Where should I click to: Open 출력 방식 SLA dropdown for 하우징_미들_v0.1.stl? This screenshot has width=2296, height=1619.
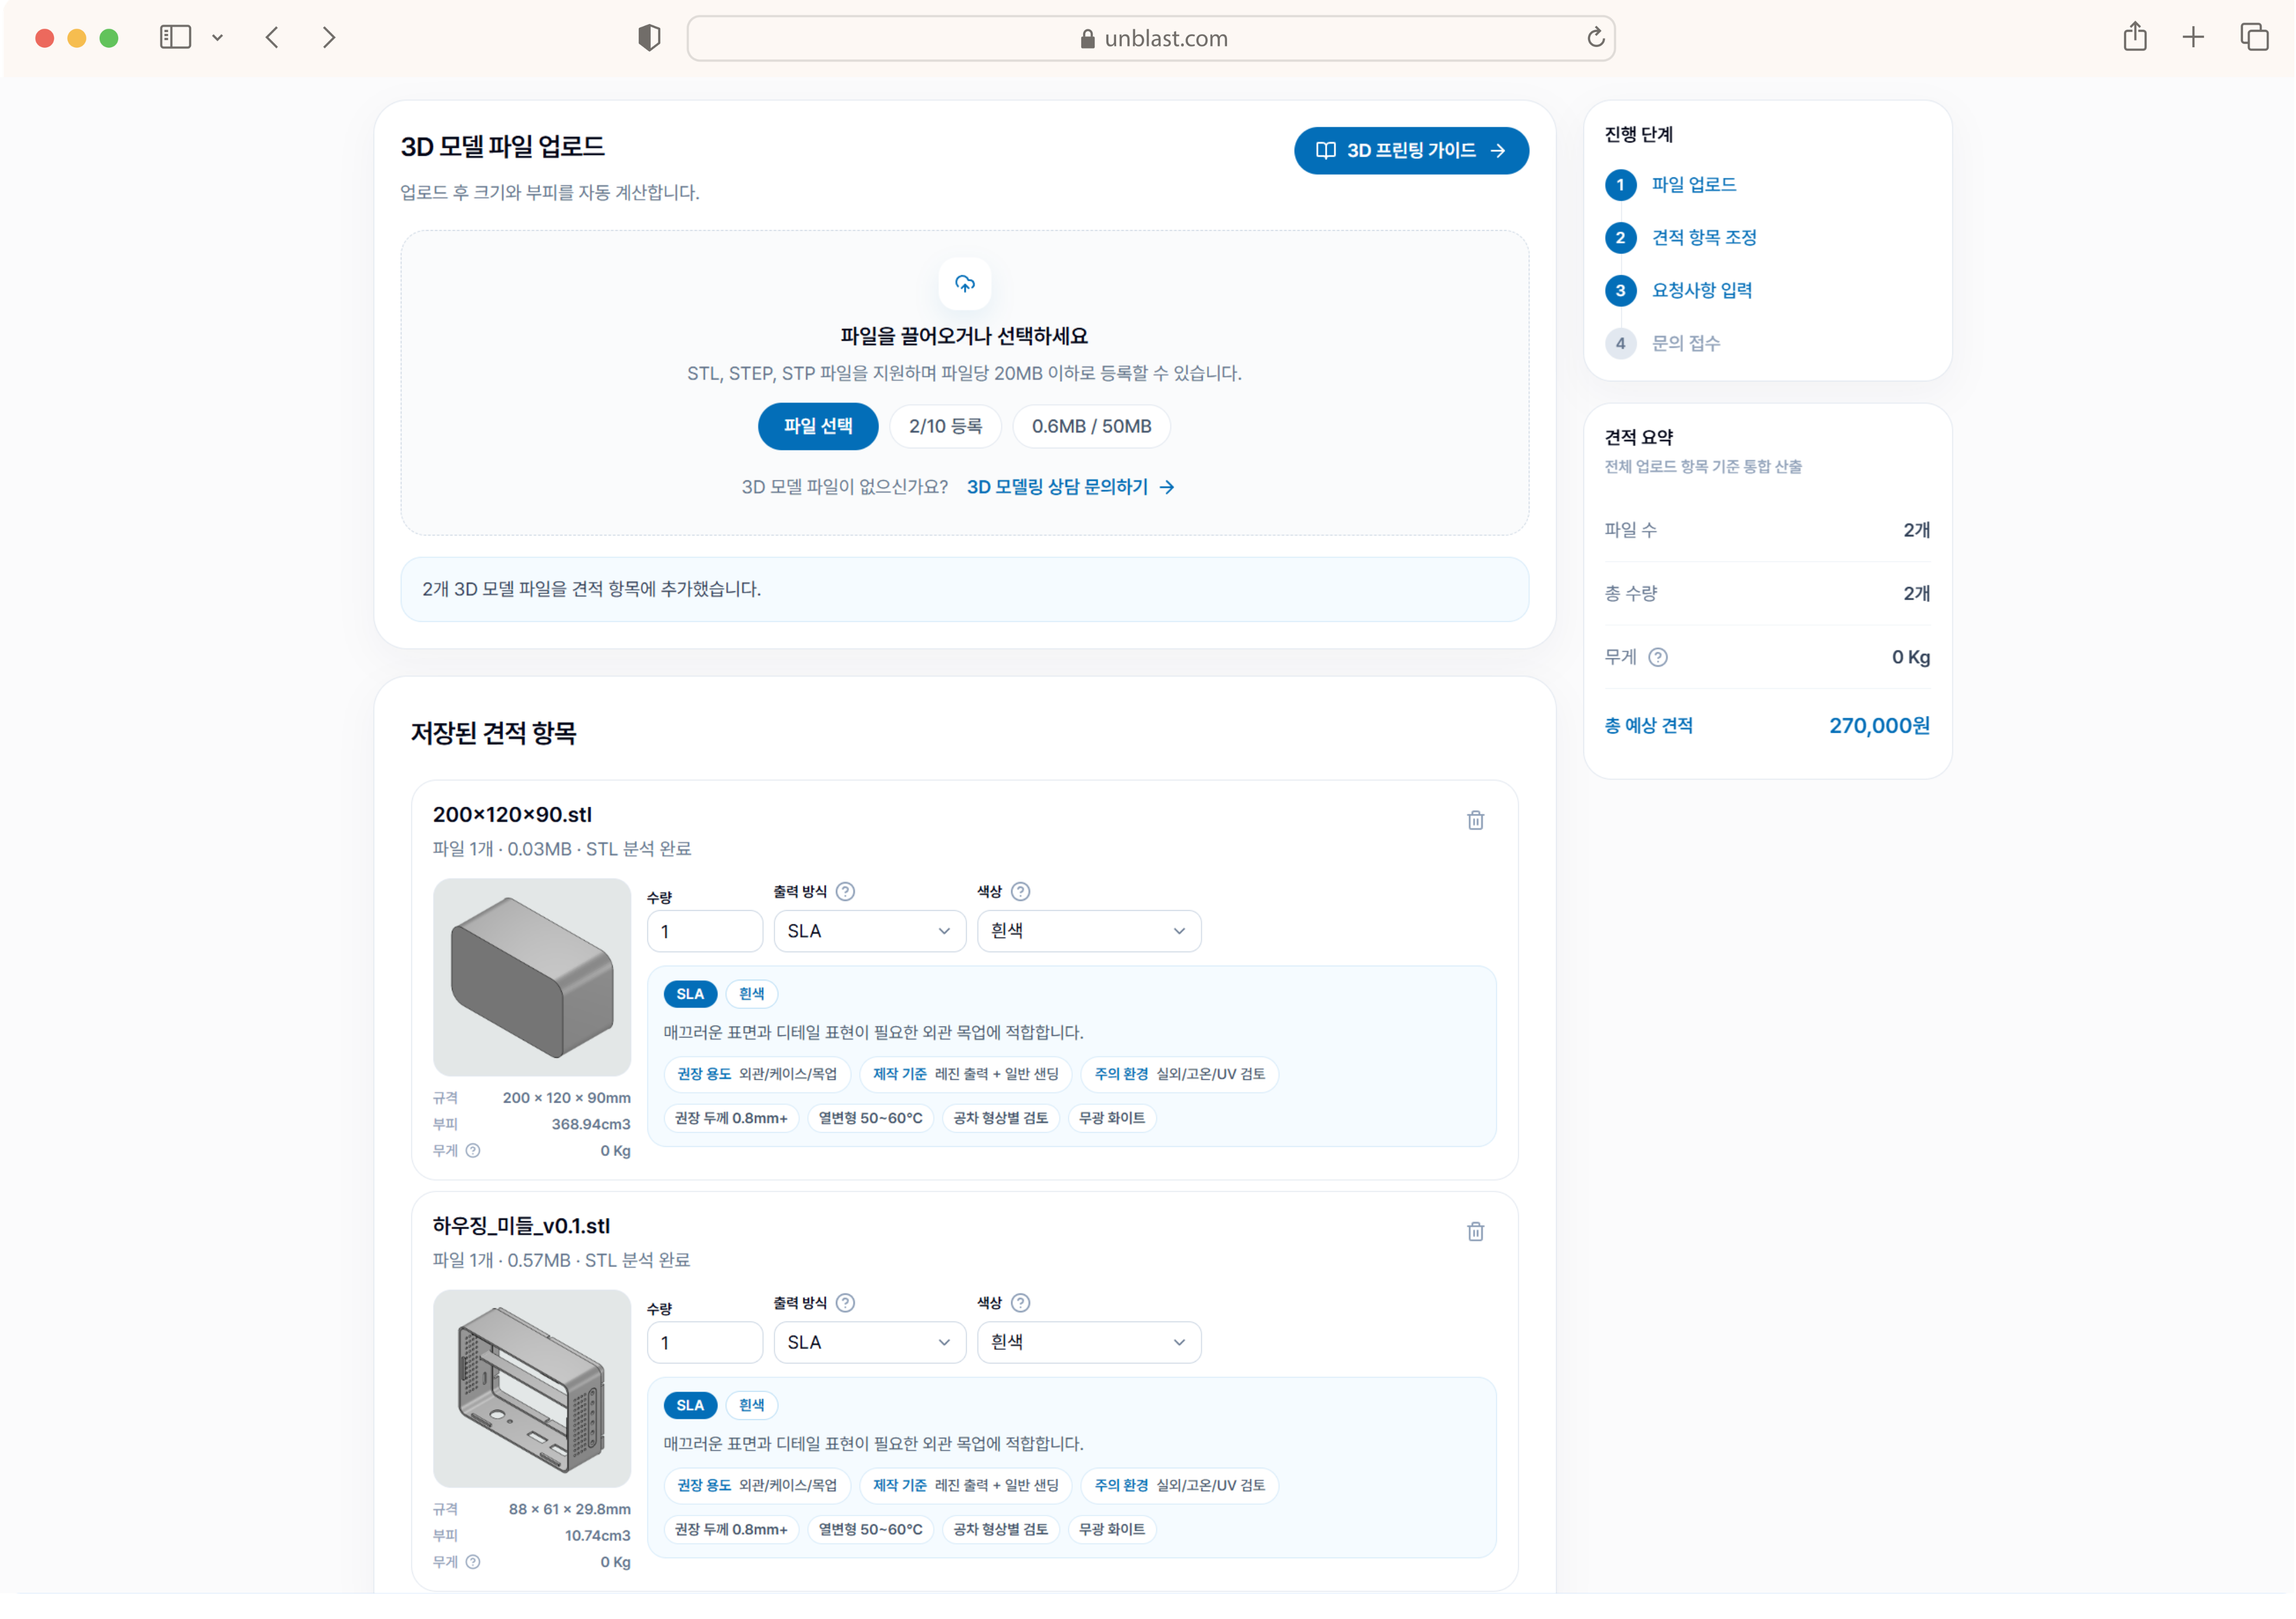point(869,1342)
